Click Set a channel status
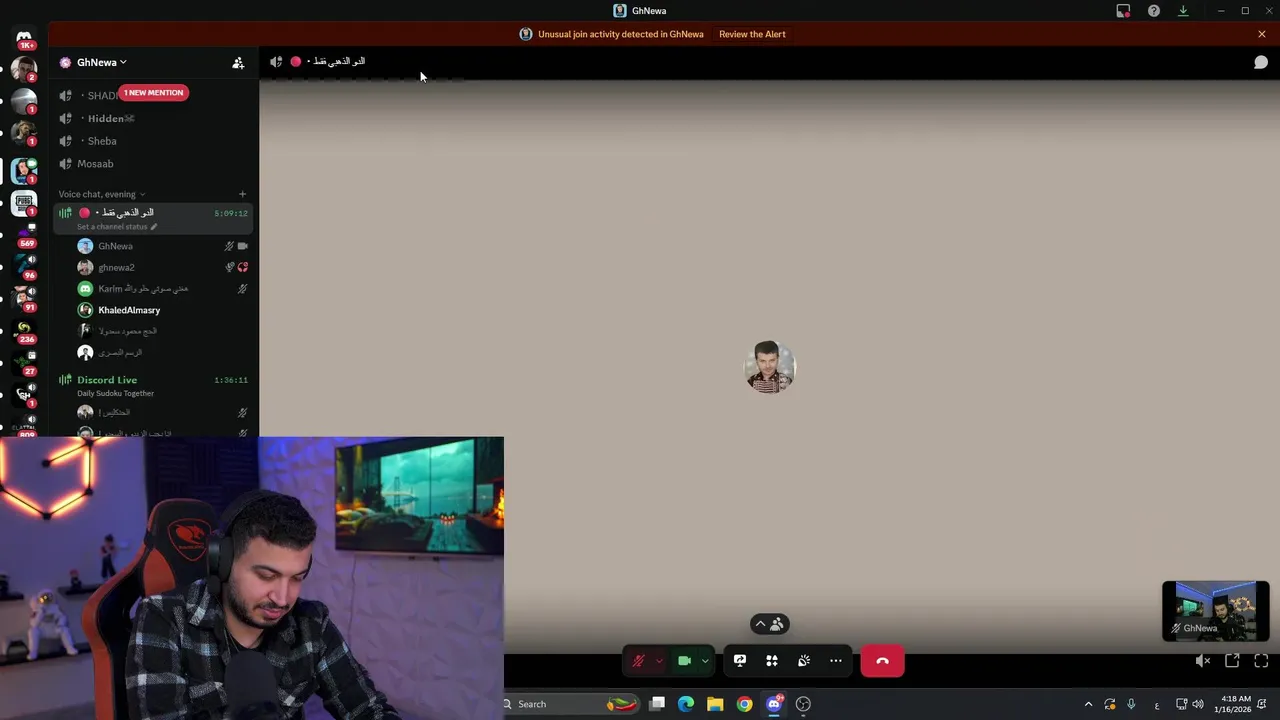 point(112,227)
